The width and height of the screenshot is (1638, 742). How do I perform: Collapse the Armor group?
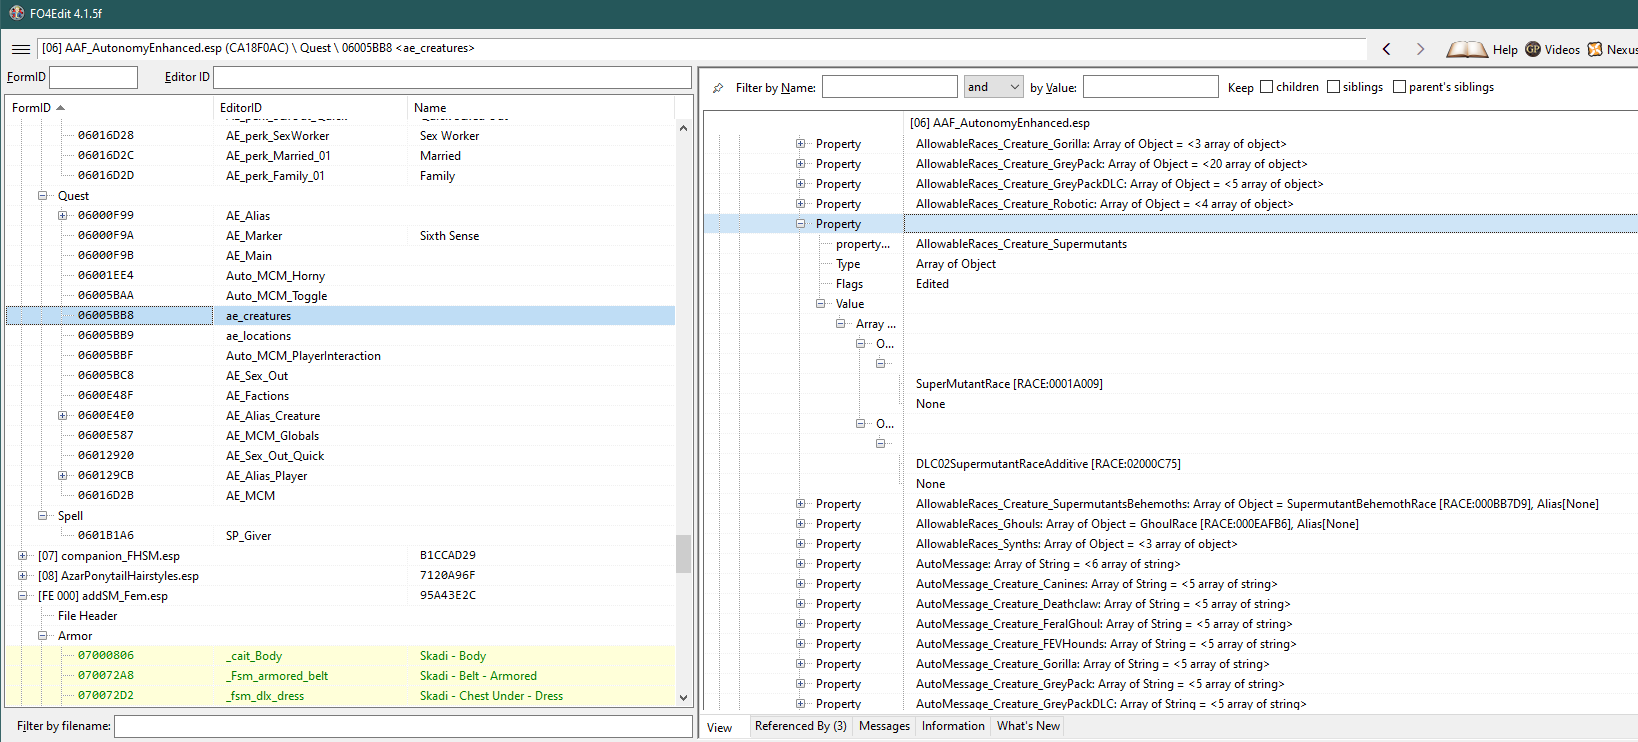click(42, 636)
